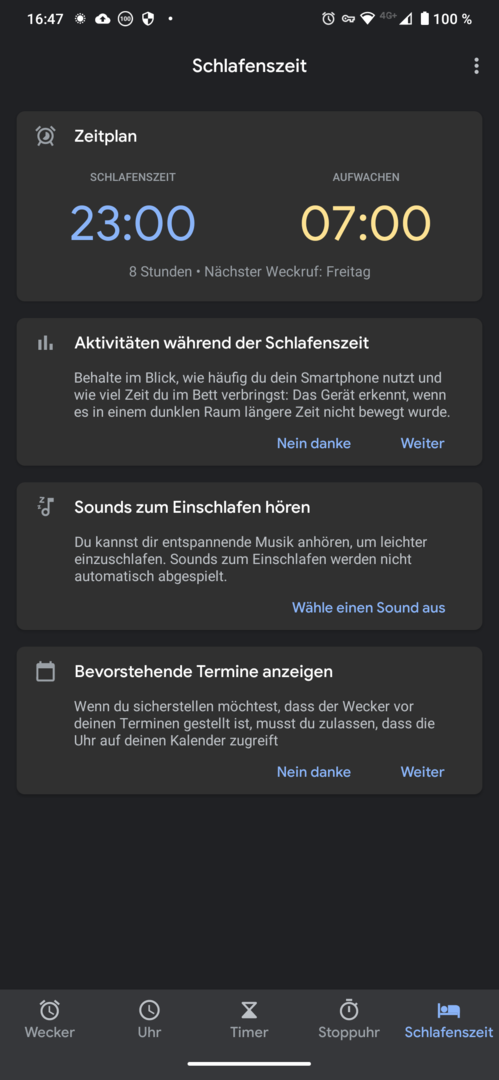Screen dimensions: 499x1080
Task: Tap the bar chart activity icon
Action: coord(45,343)
